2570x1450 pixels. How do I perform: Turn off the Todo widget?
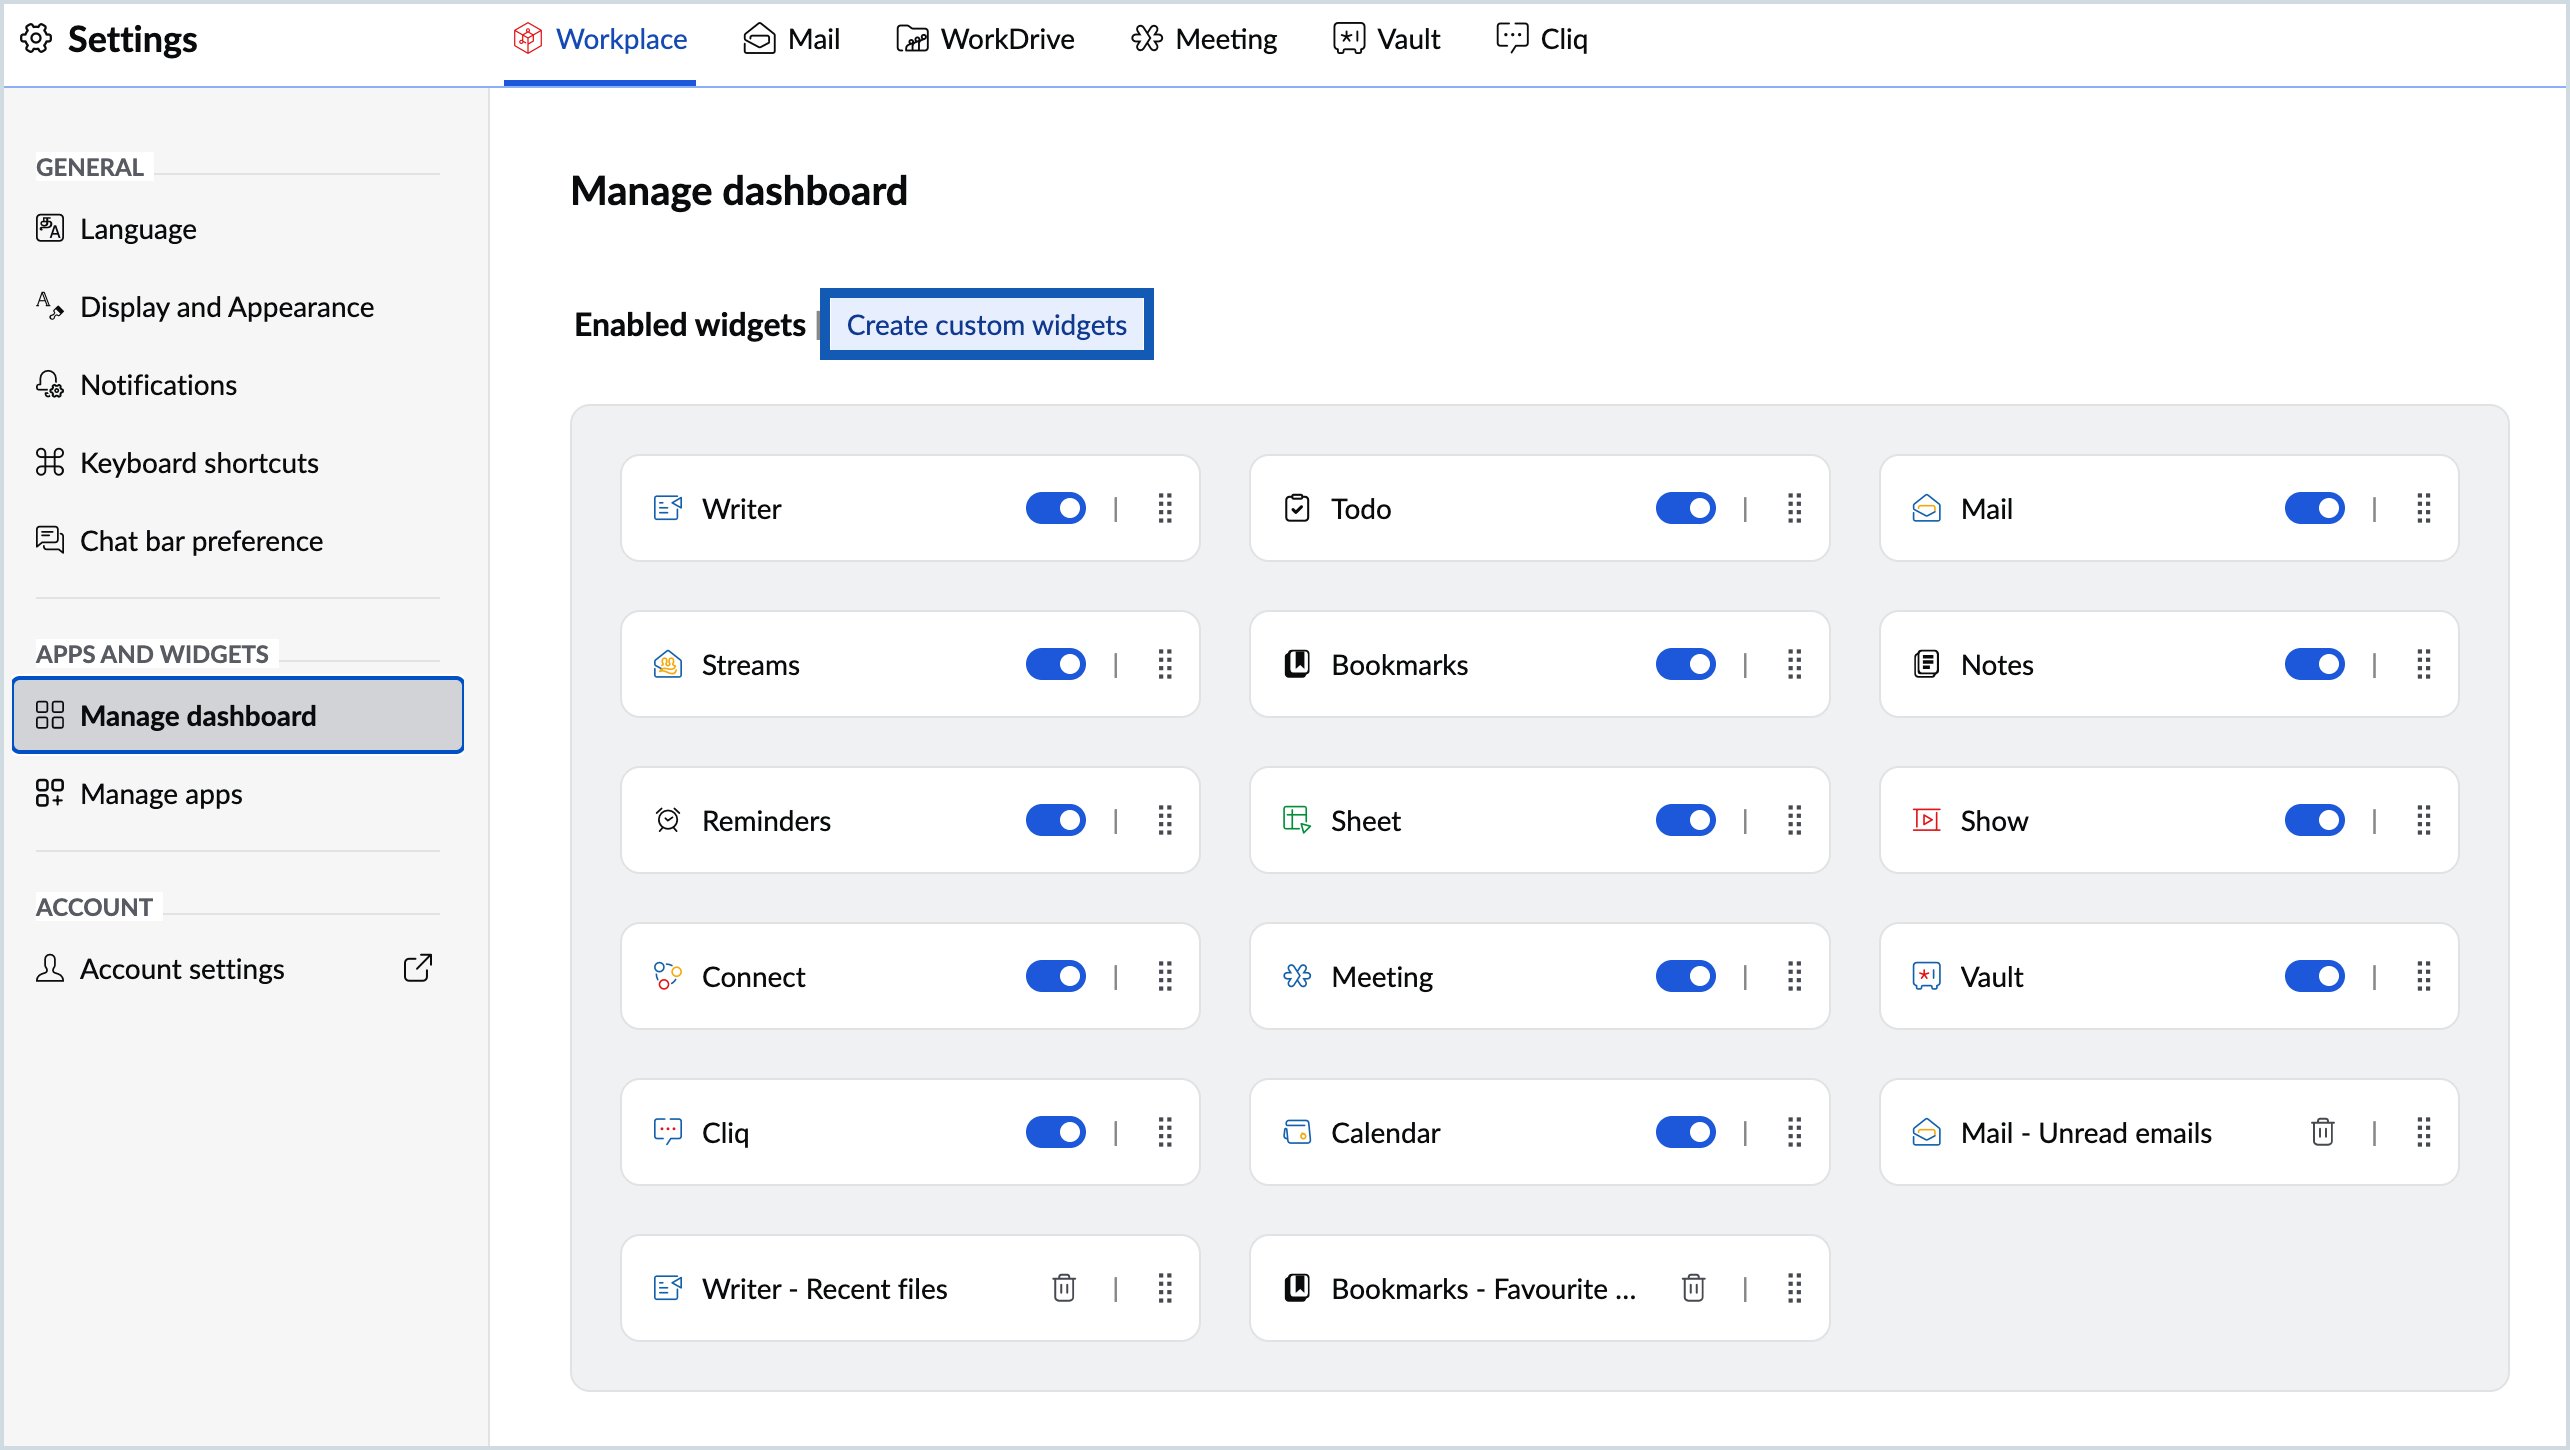[1686, 508]
